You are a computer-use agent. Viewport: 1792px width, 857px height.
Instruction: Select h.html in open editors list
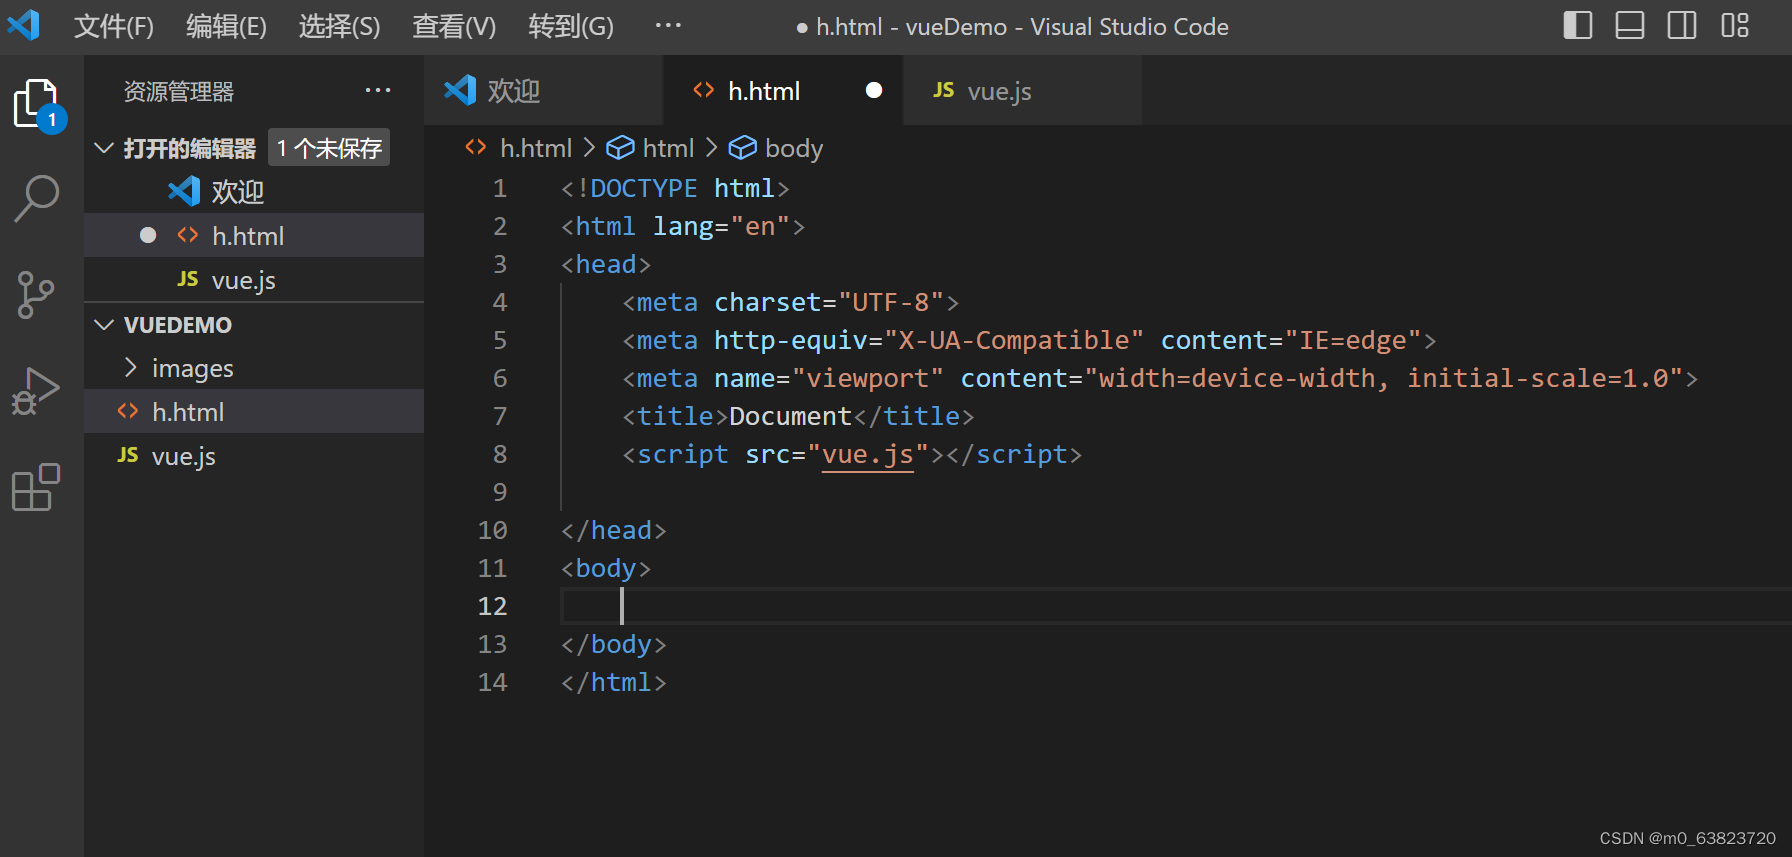click(x=254, y=235)
